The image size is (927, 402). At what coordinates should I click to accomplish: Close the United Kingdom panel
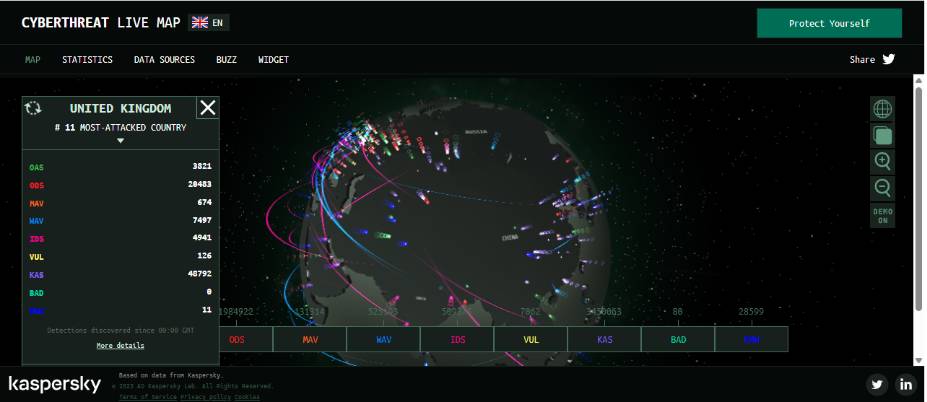[207, 108]
